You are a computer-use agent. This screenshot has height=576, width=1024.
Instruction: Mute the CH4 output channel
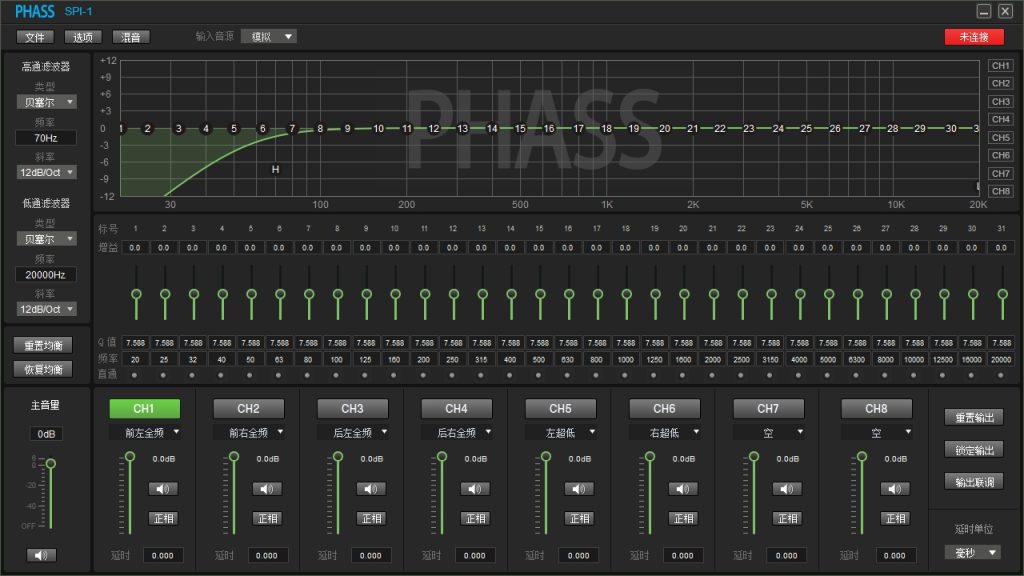click(475, 488)
